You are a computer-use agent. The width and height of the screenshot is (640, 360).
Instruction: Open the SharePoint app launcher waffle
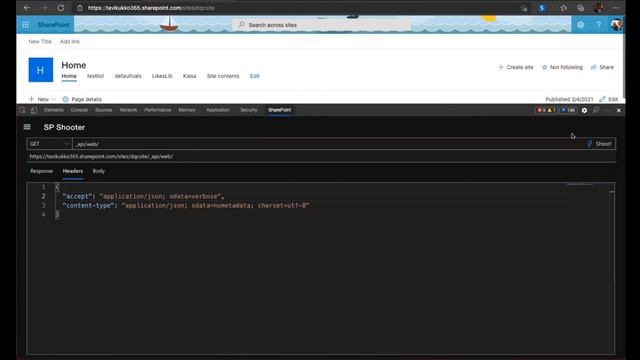(x=25, y=25)
